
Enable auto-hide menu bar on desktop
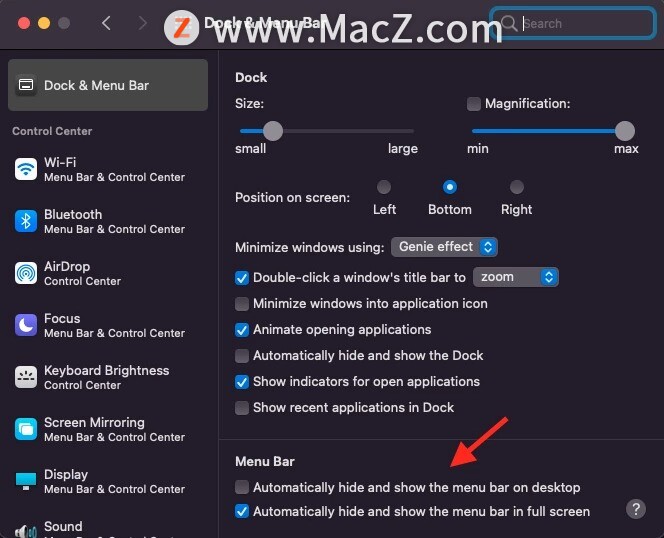tap(242, 487)
